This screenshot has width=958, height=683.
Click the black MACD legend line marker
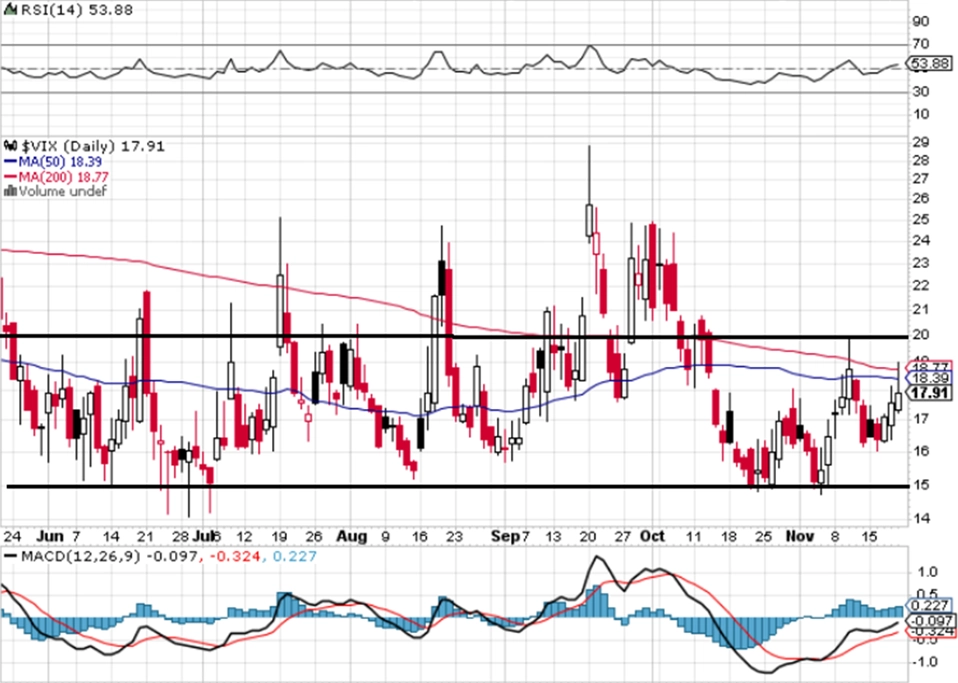point(10,557)
